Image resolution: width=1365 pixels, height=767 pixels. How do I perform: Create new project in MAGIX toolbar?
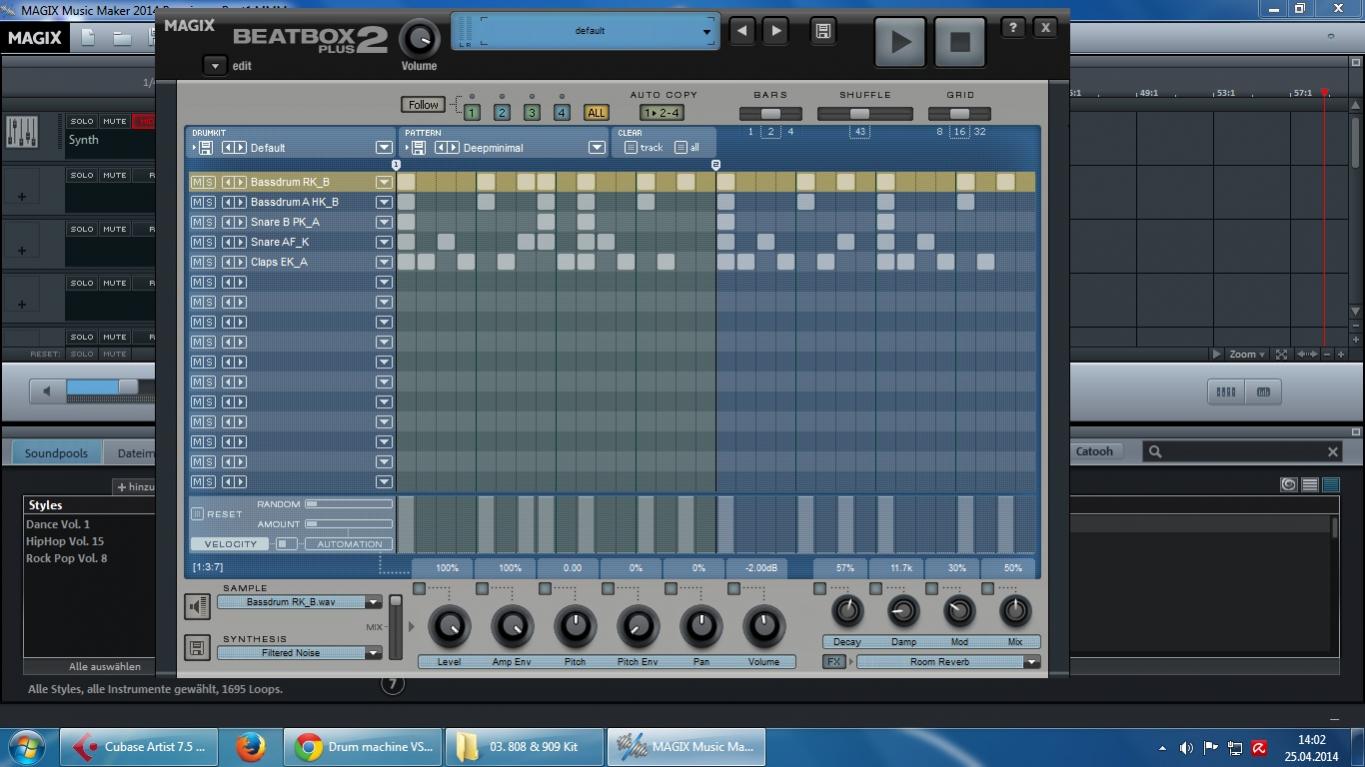point(88,38)
